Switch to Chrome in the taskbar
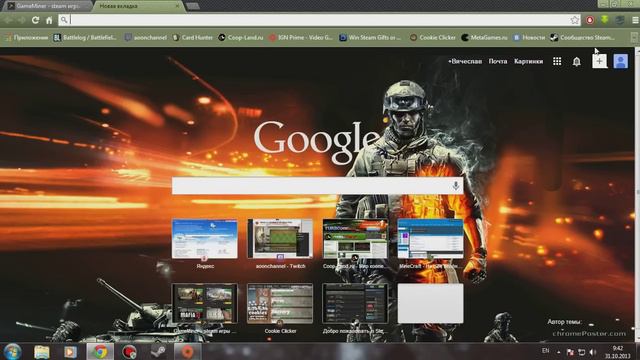The height and width of the screenshot is (360, 640). coord(100,352)
